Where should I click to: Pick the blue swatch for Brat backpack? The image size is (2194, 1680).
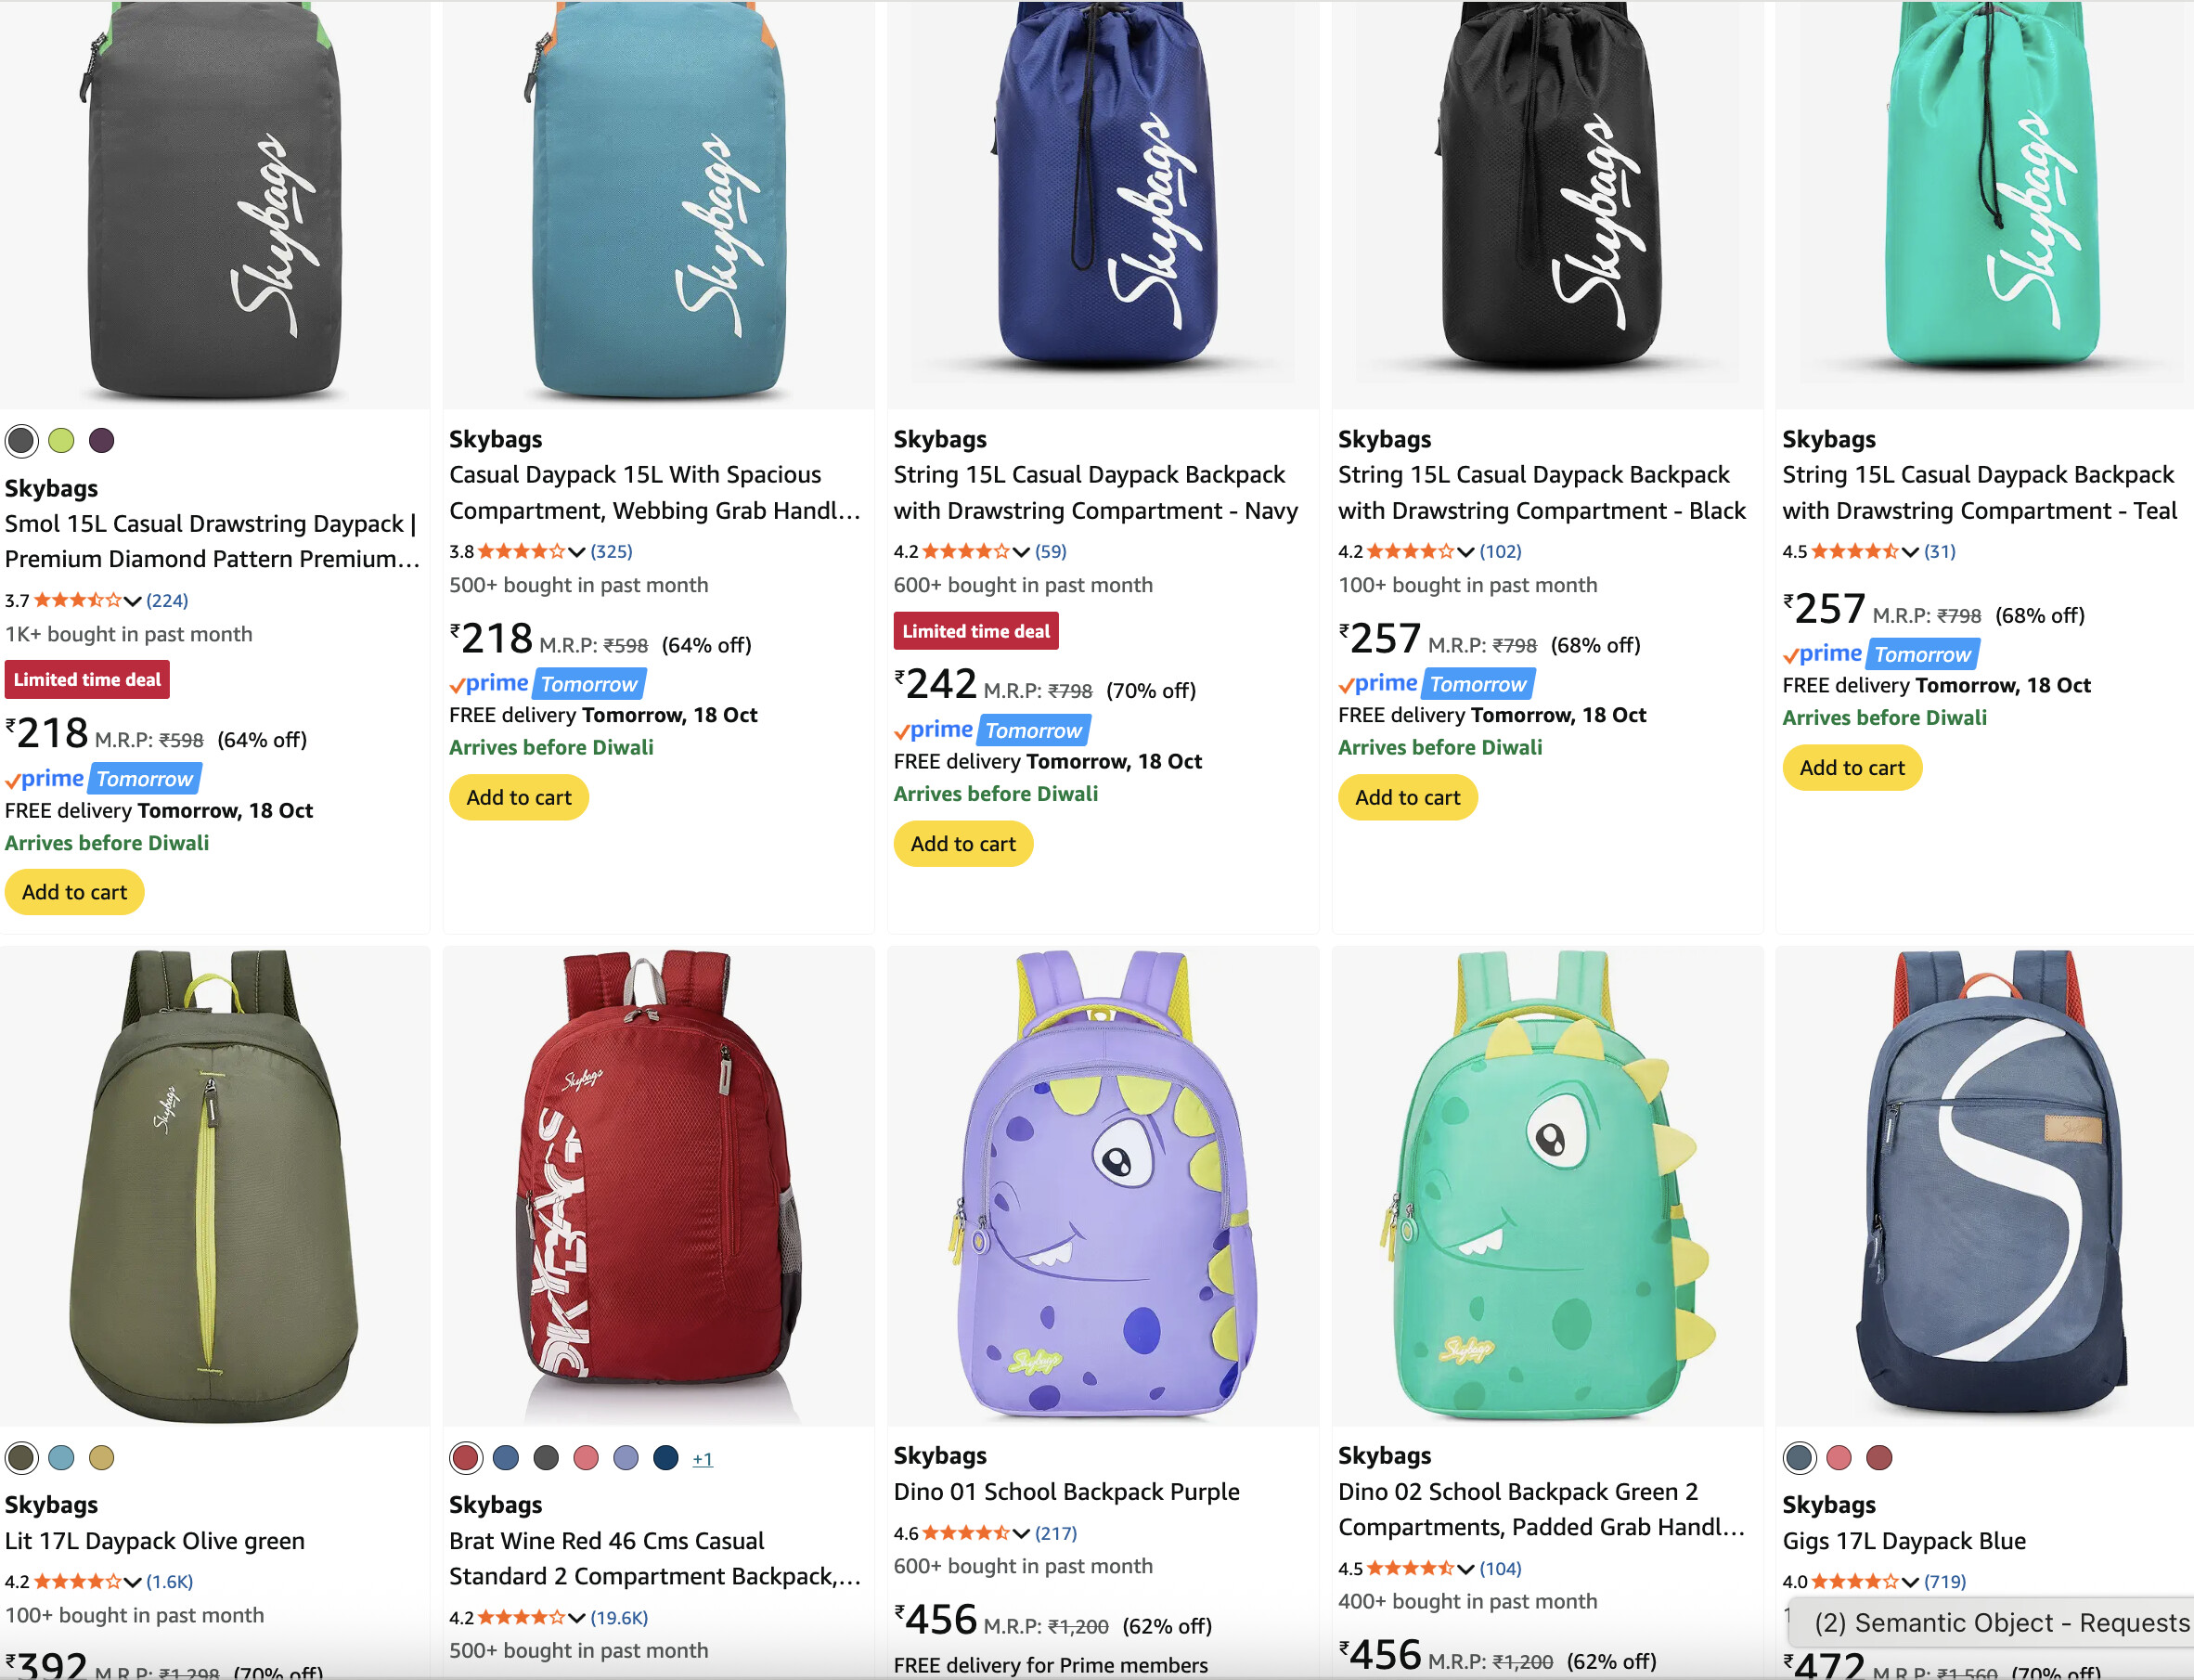pyautogui.click(x=506, y=1458)
